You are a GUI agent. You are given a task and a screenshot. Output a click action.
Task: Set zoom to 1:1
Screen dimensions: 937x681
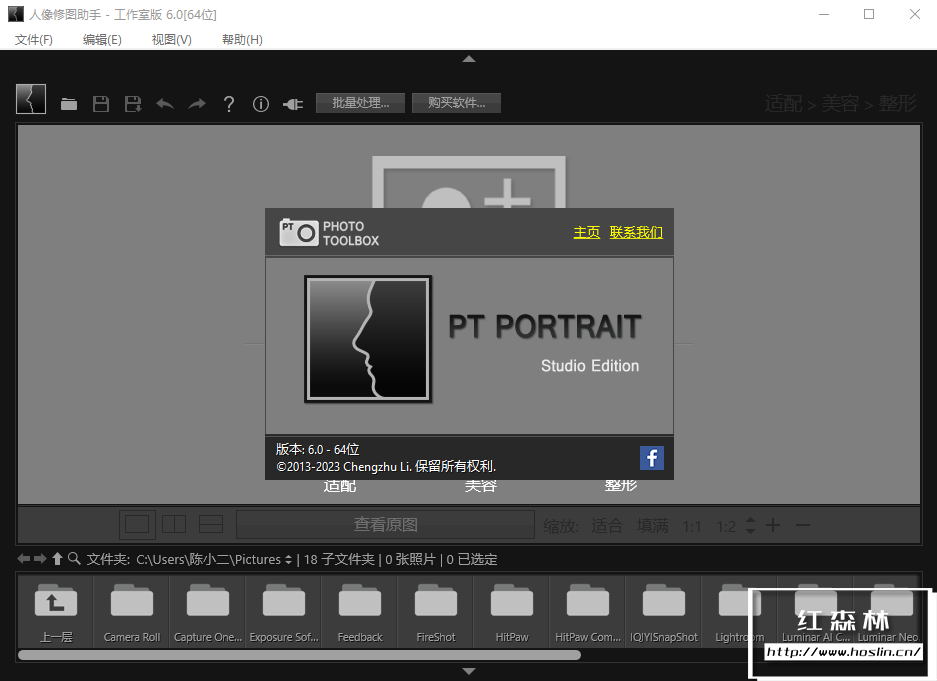point(691,526)
